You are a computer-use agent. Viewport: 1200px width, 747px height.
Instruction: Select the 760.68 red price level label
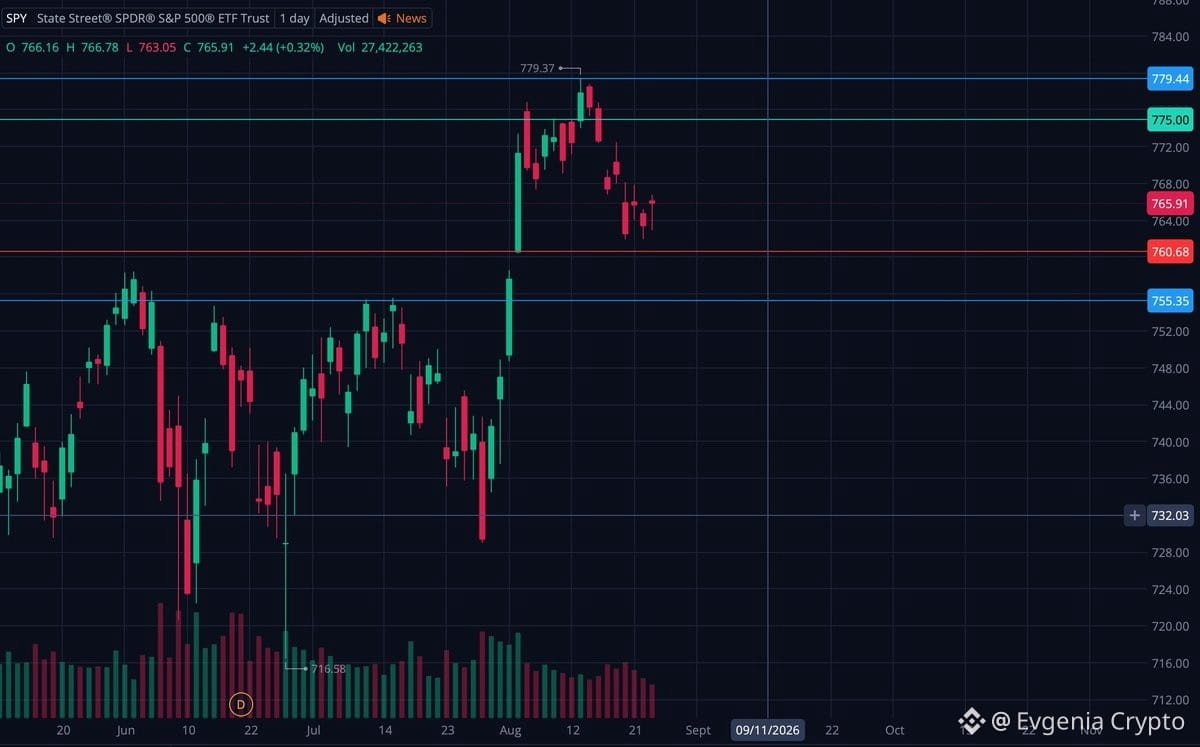pyautogui.click(x=1170, y=252)
